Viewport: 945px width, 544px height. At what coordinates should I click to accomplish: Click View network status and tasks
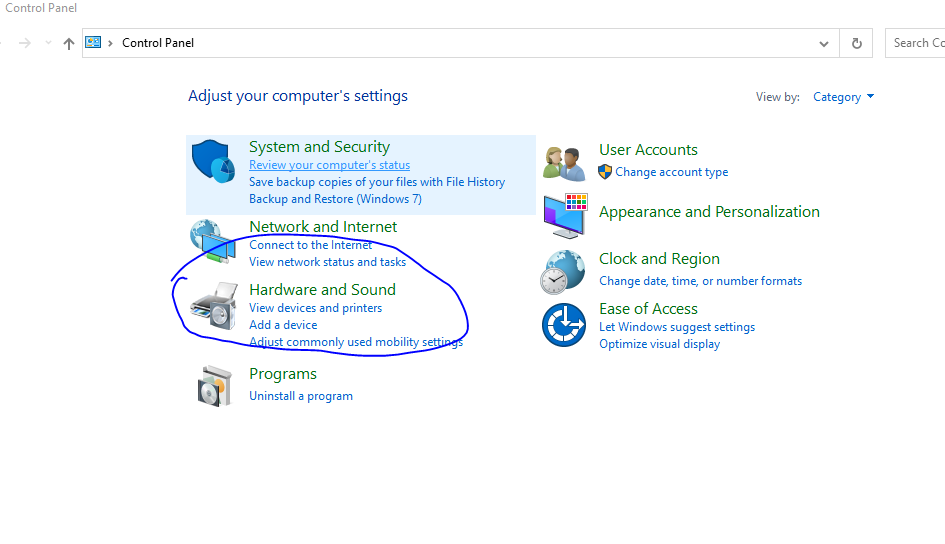tap(328, 262)
